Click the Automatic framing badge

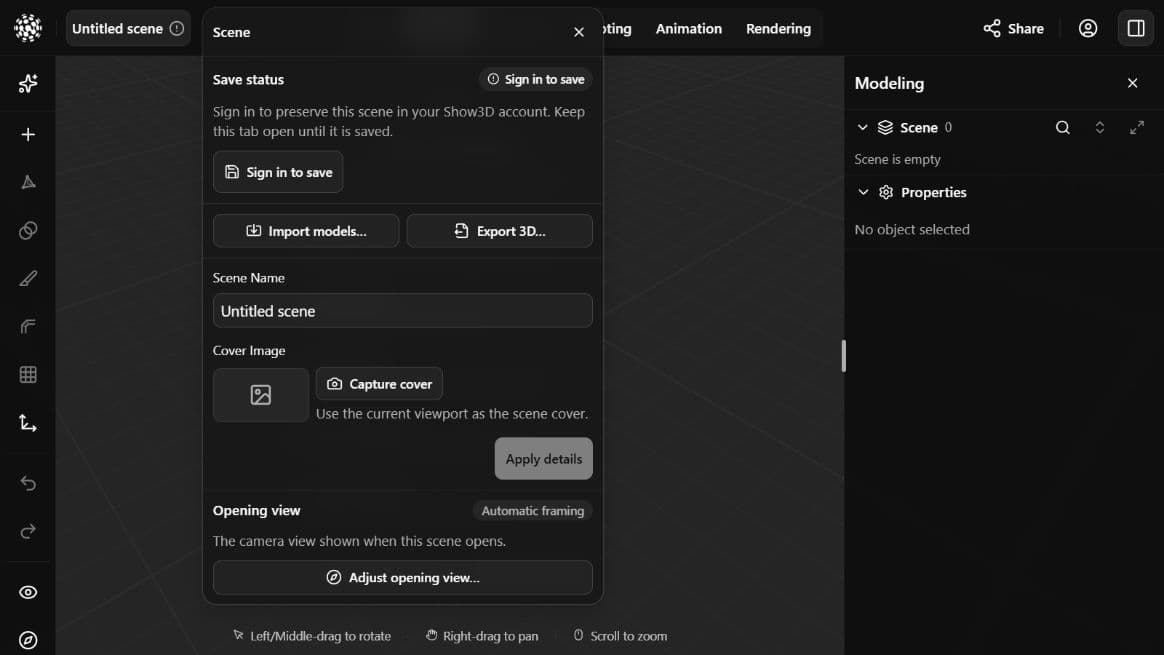coord(532,511)
